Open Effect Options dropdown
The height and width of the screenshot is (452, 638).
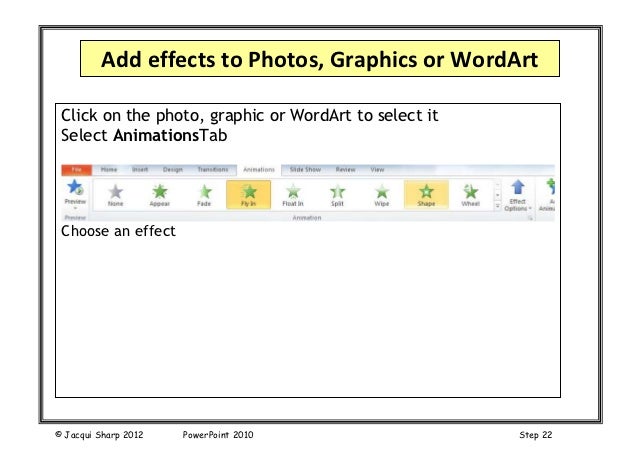tap(518, 196)
